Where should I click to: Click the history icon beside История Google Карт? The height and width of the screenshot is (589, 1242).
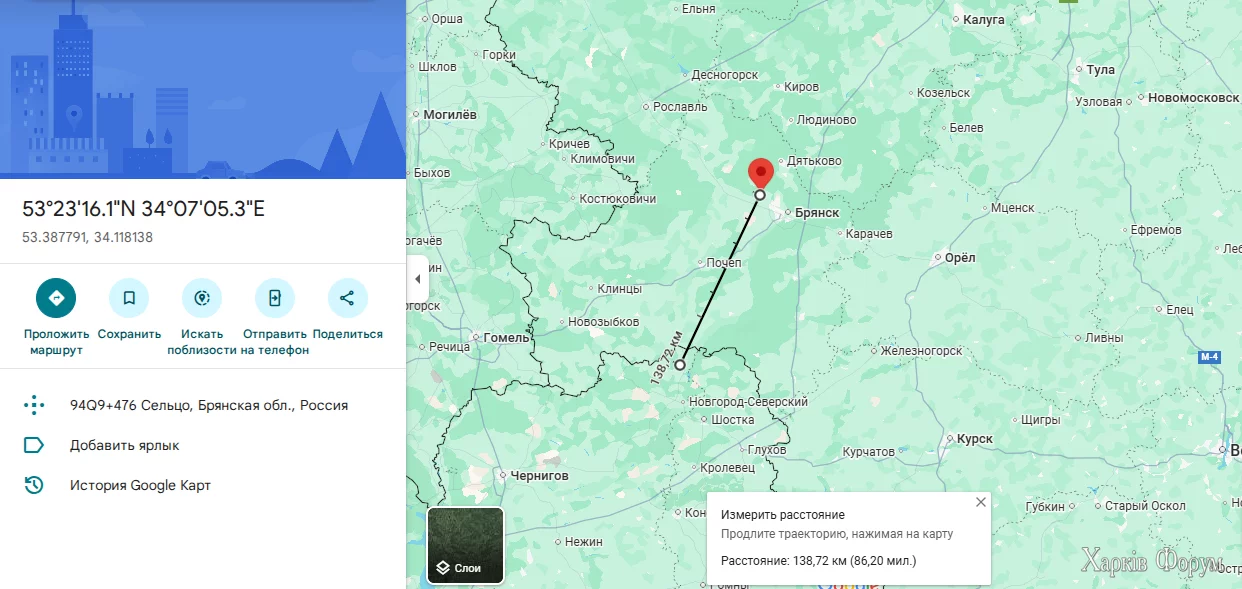tap(34, 485)
